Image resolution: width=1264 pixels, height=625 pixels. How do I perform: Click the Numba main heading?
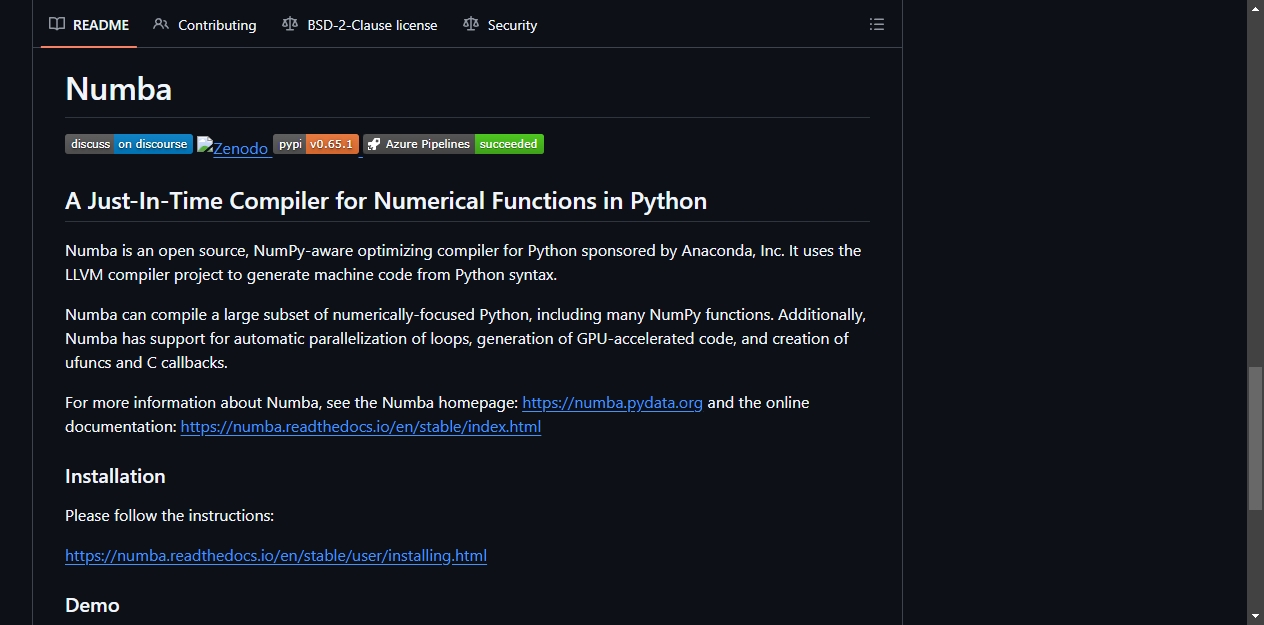[119, 89]
